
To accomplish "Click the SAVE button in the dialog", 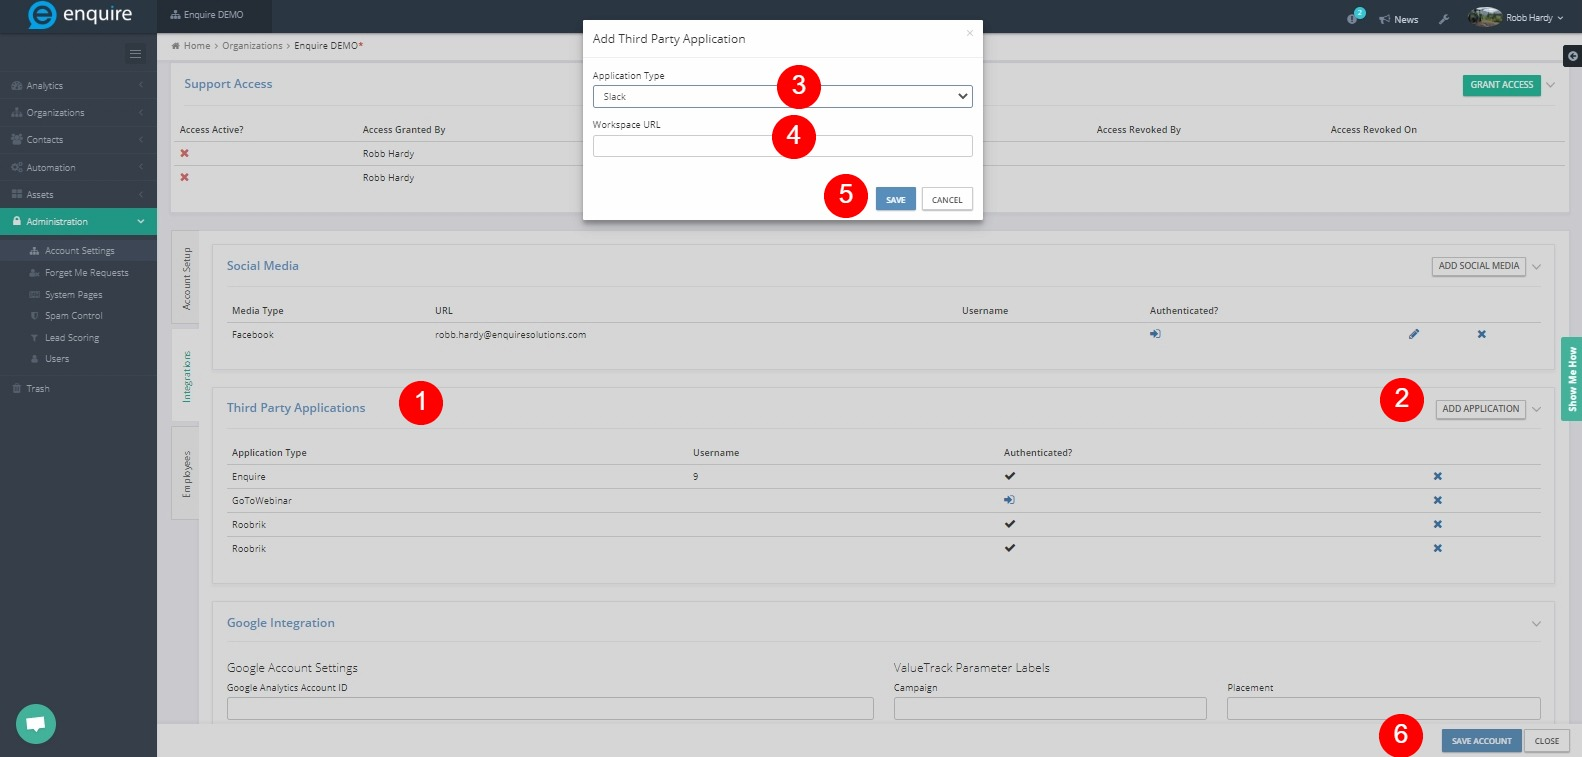I will pos(896,199).
